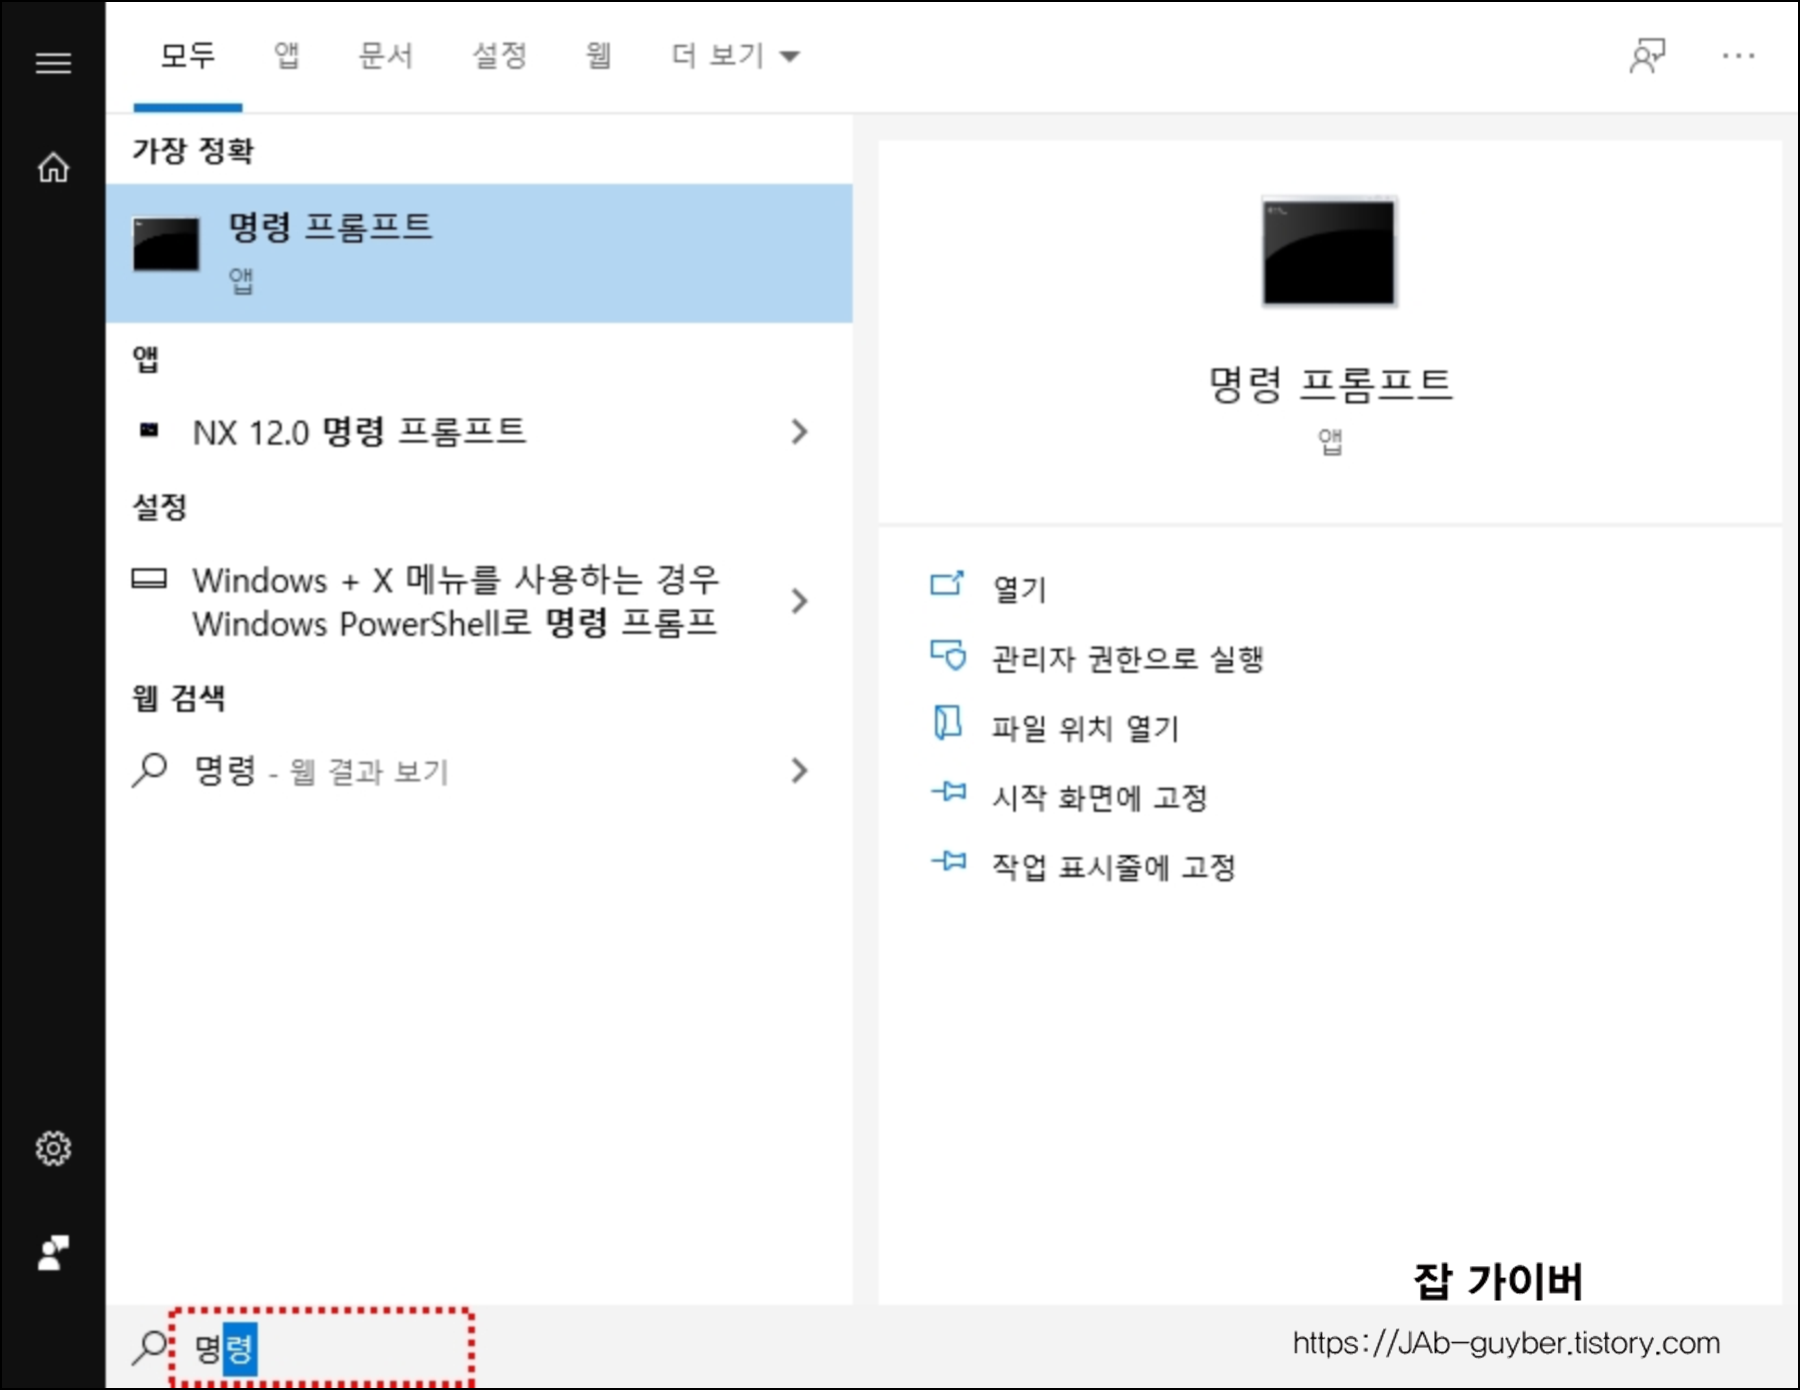Click the NX 12.0 small app icon
The height and width of the screenshot is (1390, 1800).
click(149, 430)
